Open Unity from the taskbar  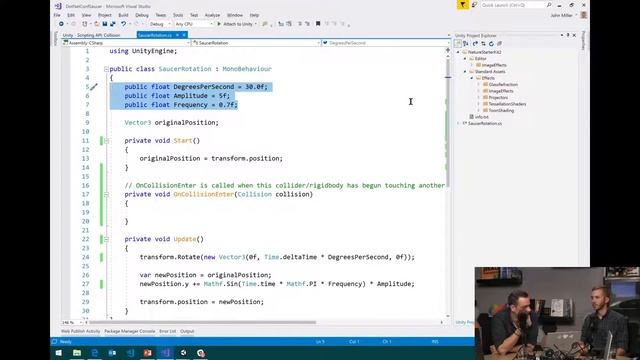coord(183,353)
